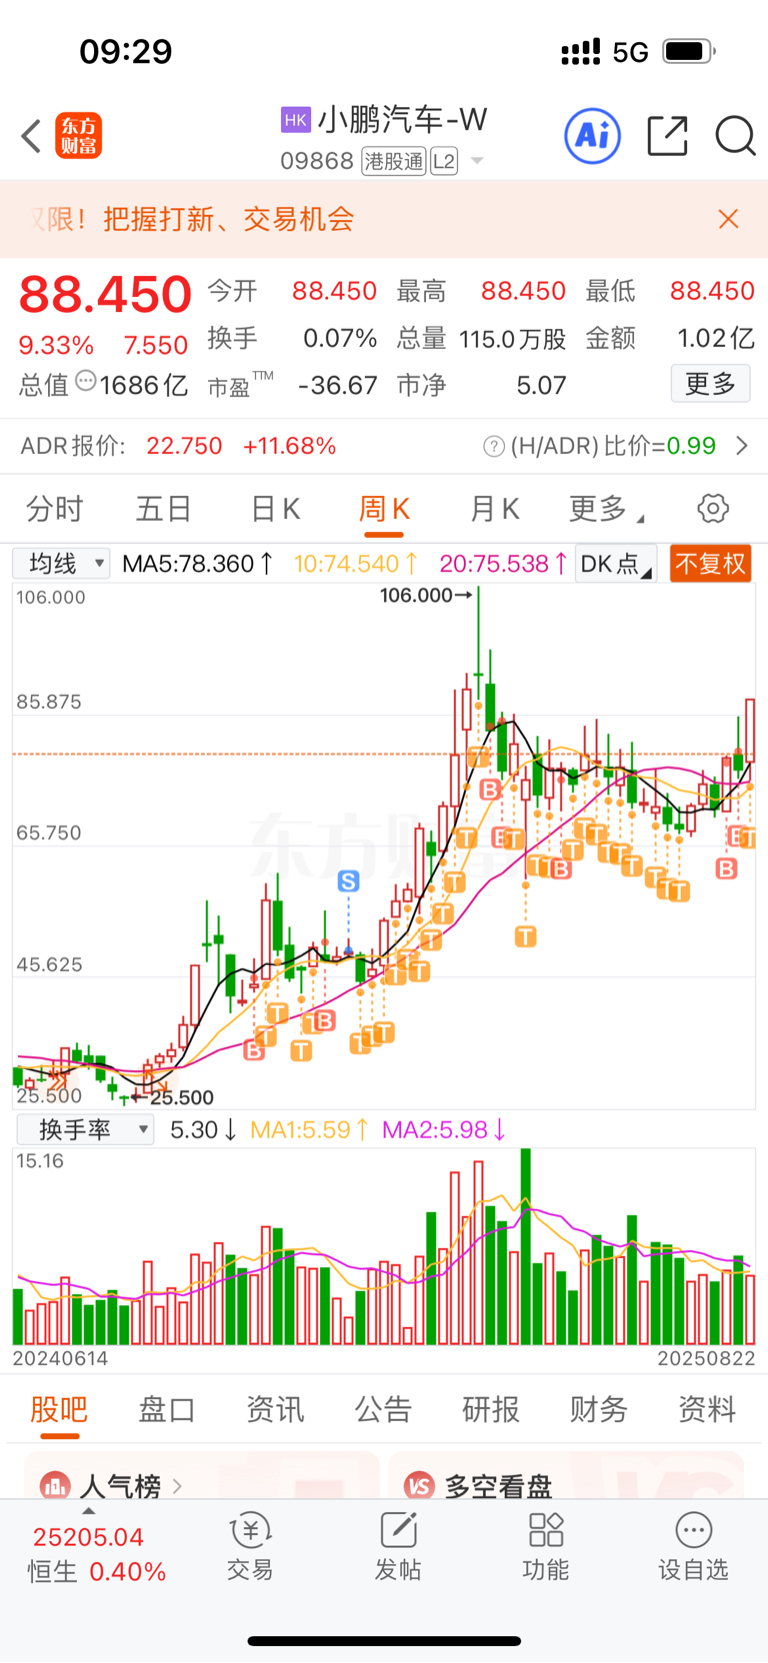Tap the MA1:5.59 turnover value
The width and height of the screenshot is (768, 1663).
pyautogui.click(x=310, y=1130)
